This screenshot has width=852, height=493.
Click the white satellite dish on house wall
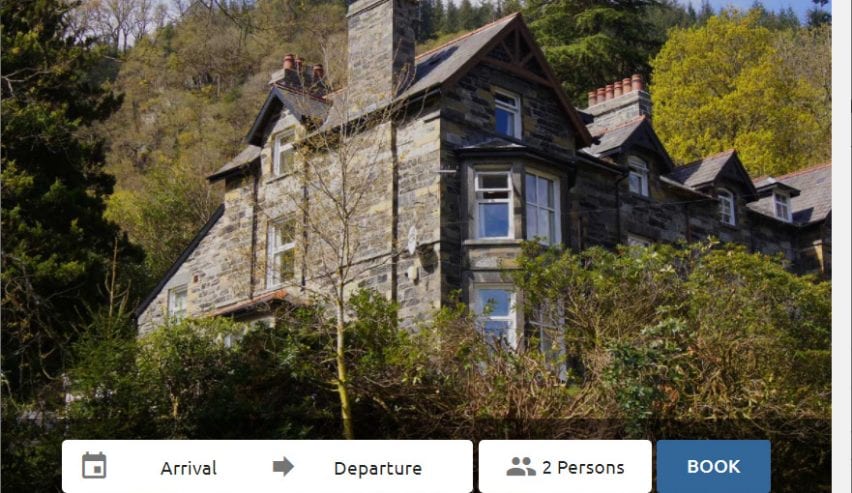pos(412,240)
